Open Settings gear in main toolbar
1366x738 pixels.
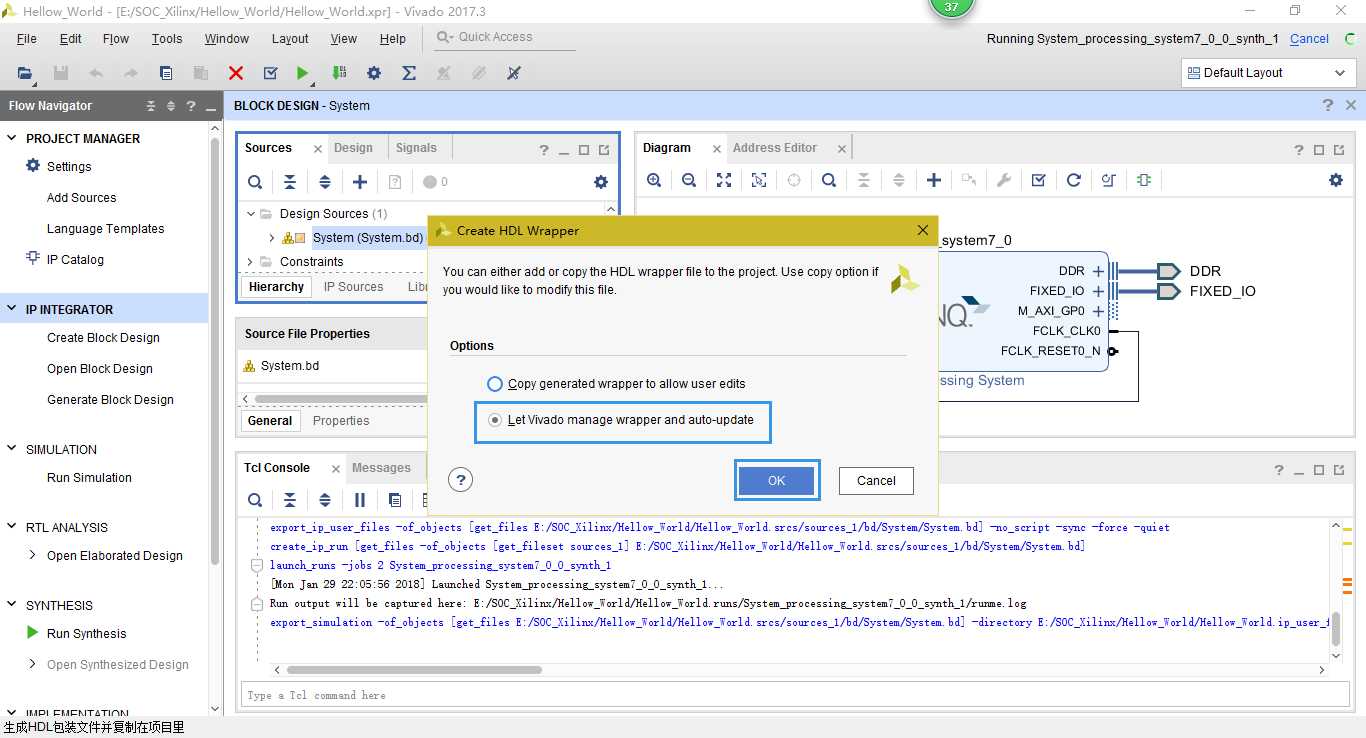click(x=374, y=73)
